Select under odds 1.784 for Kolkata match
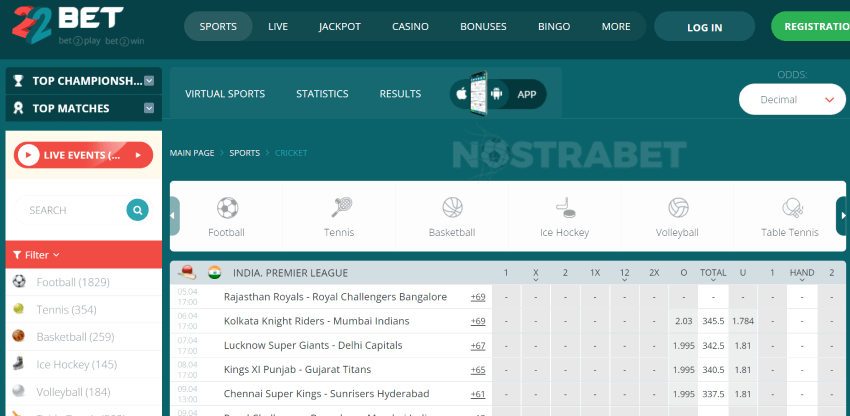850x416 pixels. click(743, 321)
